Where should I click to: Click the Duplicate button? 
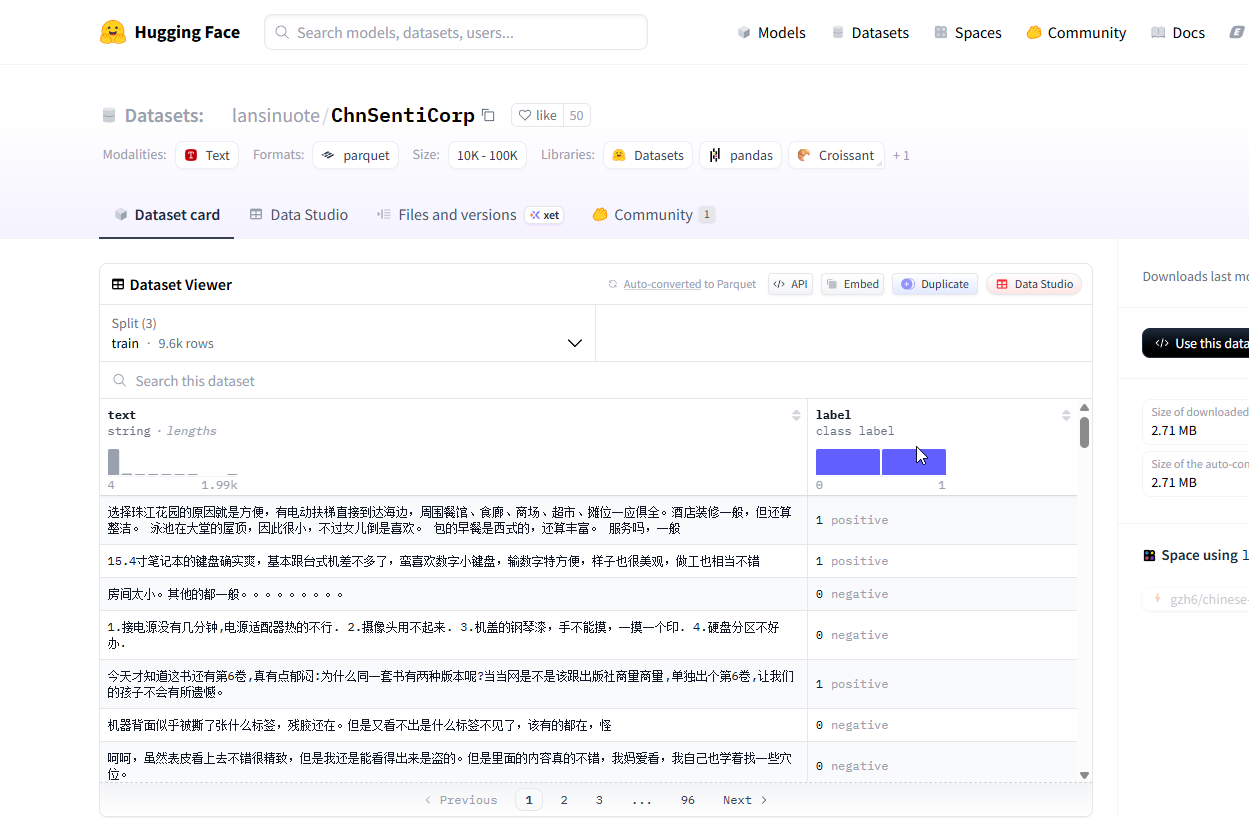[934, 284]
